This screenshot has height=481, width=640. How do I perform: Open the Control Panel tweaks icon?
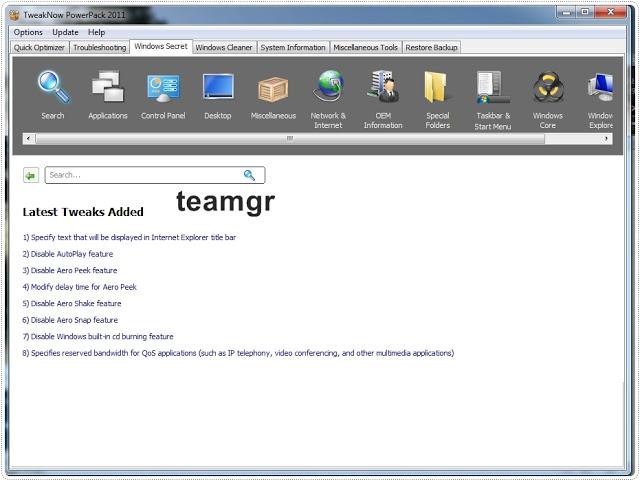(163, 87)
